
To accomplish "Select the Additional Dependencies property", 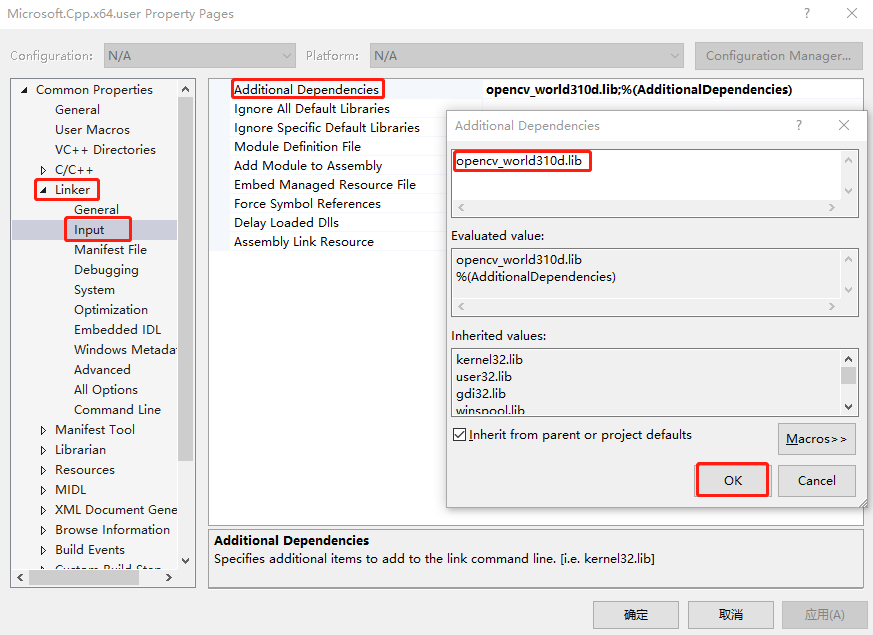I will (306, 90).
